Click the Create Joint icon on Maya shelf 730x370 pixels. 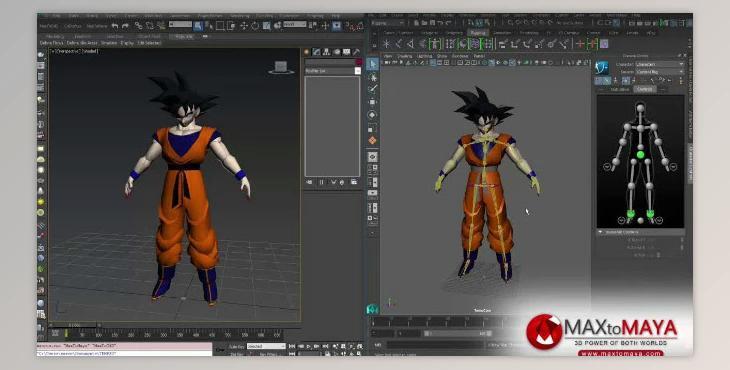pyautogui.click(x=399, y=44)
